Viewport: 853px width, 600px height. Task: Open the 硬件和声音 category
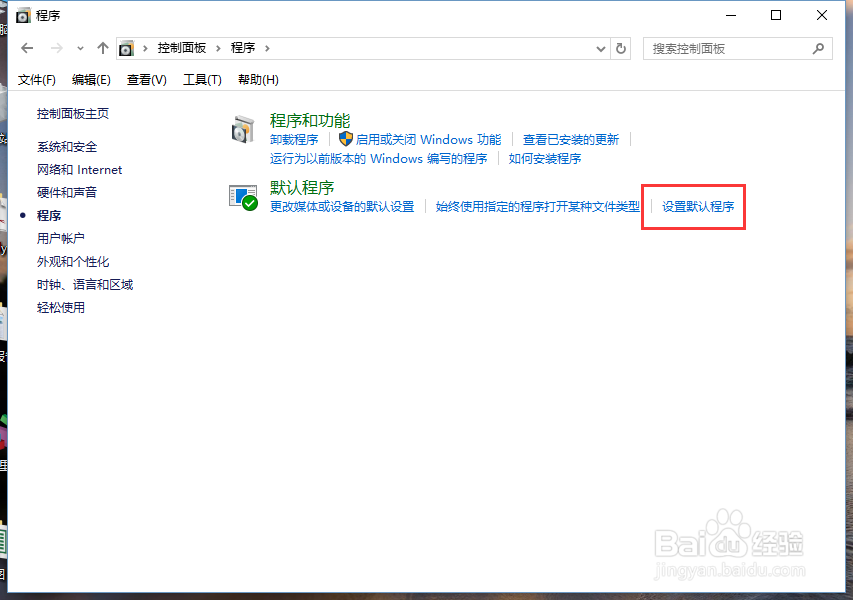67,193
